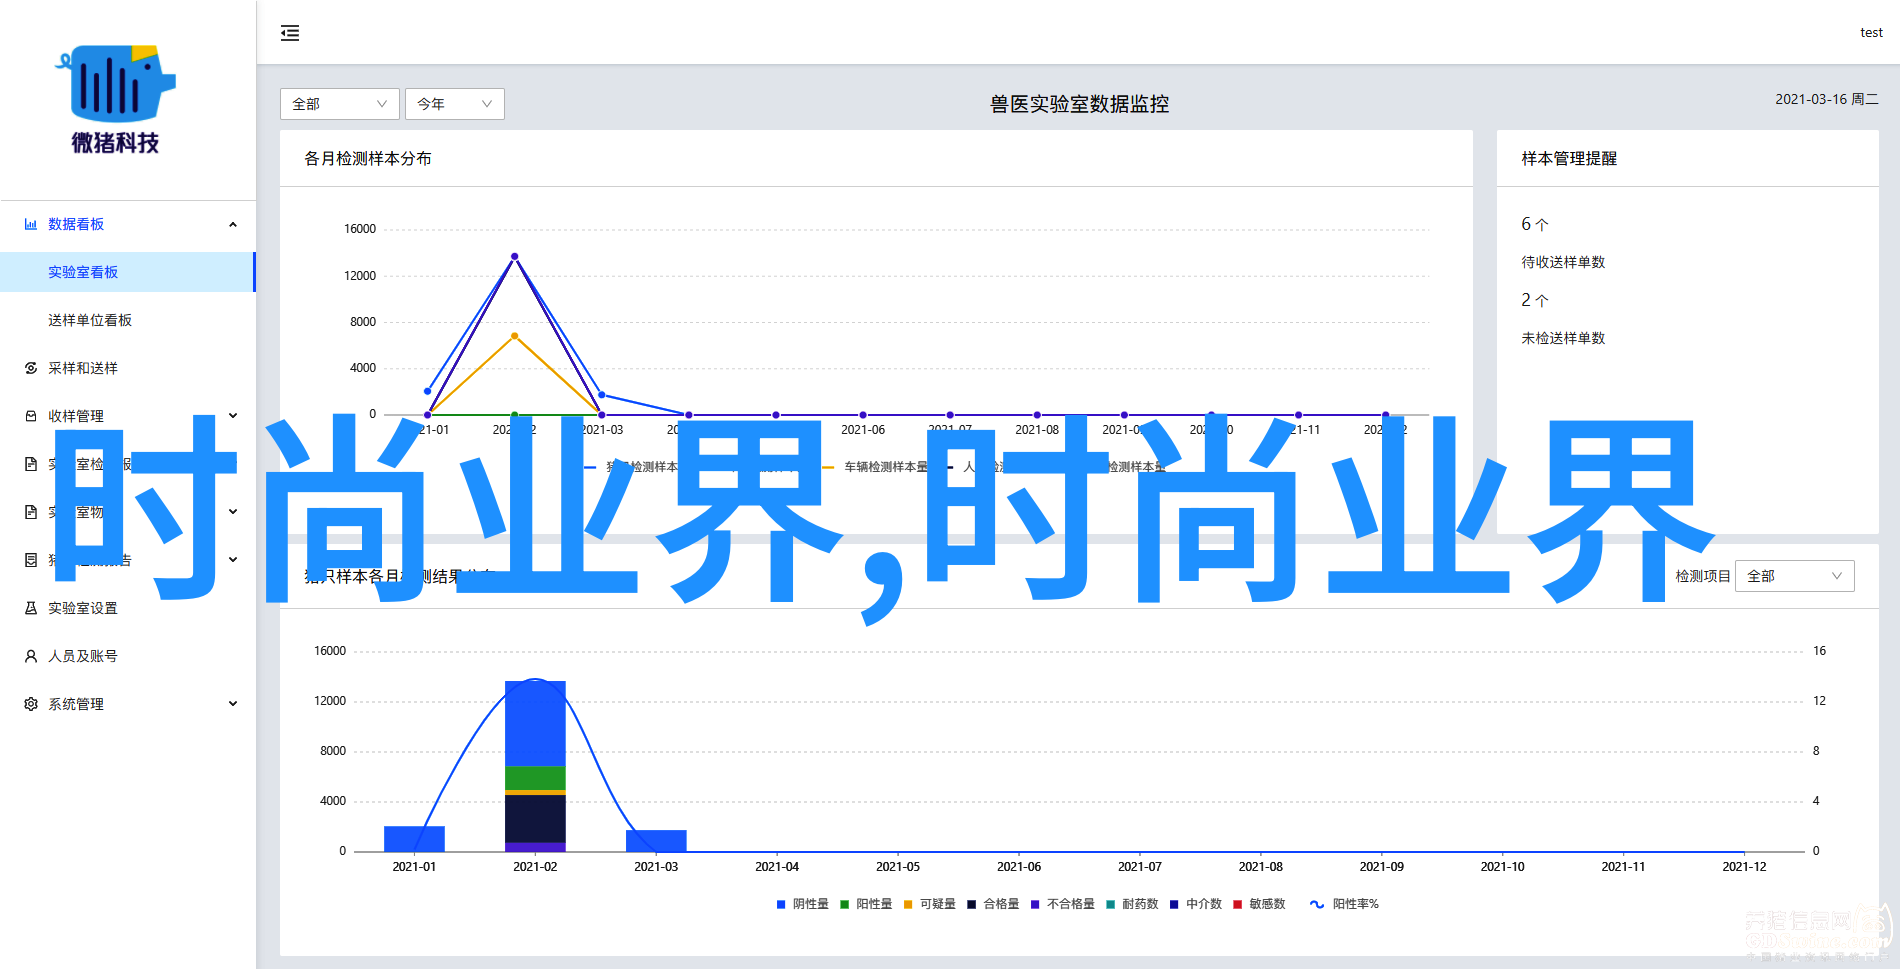Click the test user name

tap(1871, 33)
